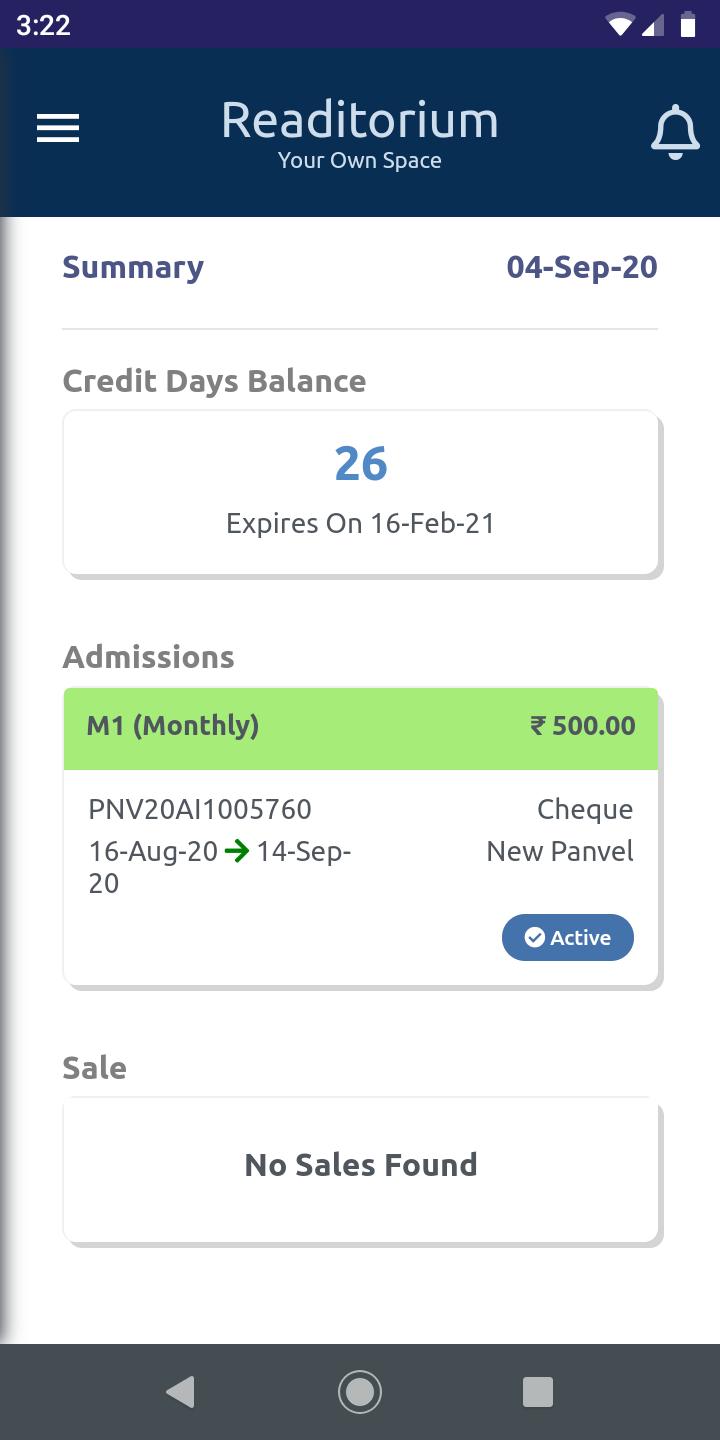Open the hamburger navigation menu

58,129
